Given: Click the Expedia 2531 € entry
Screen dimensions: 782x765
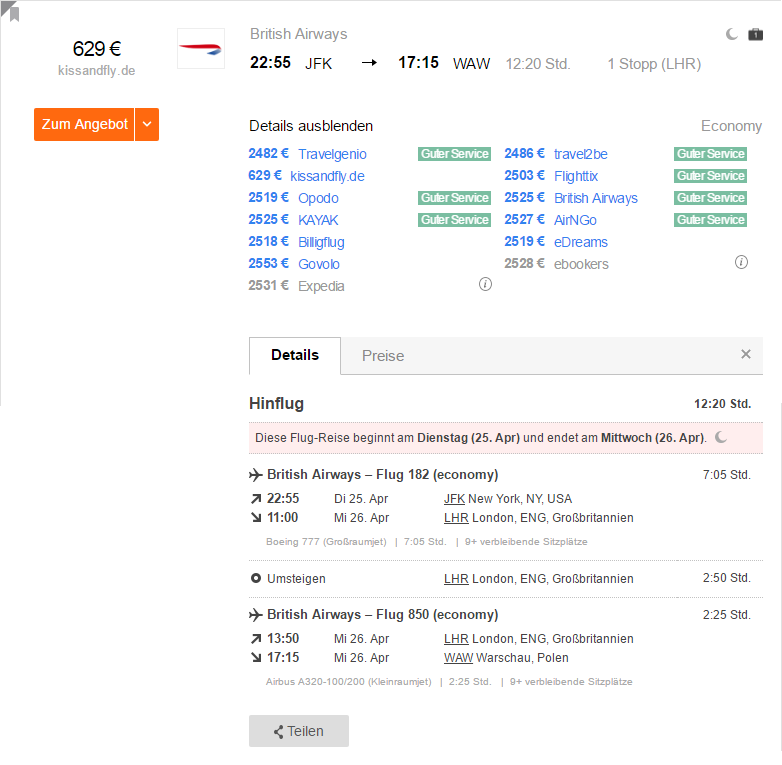Looking at the screenshot, I should pyautogui.click(x=297, y=286).
